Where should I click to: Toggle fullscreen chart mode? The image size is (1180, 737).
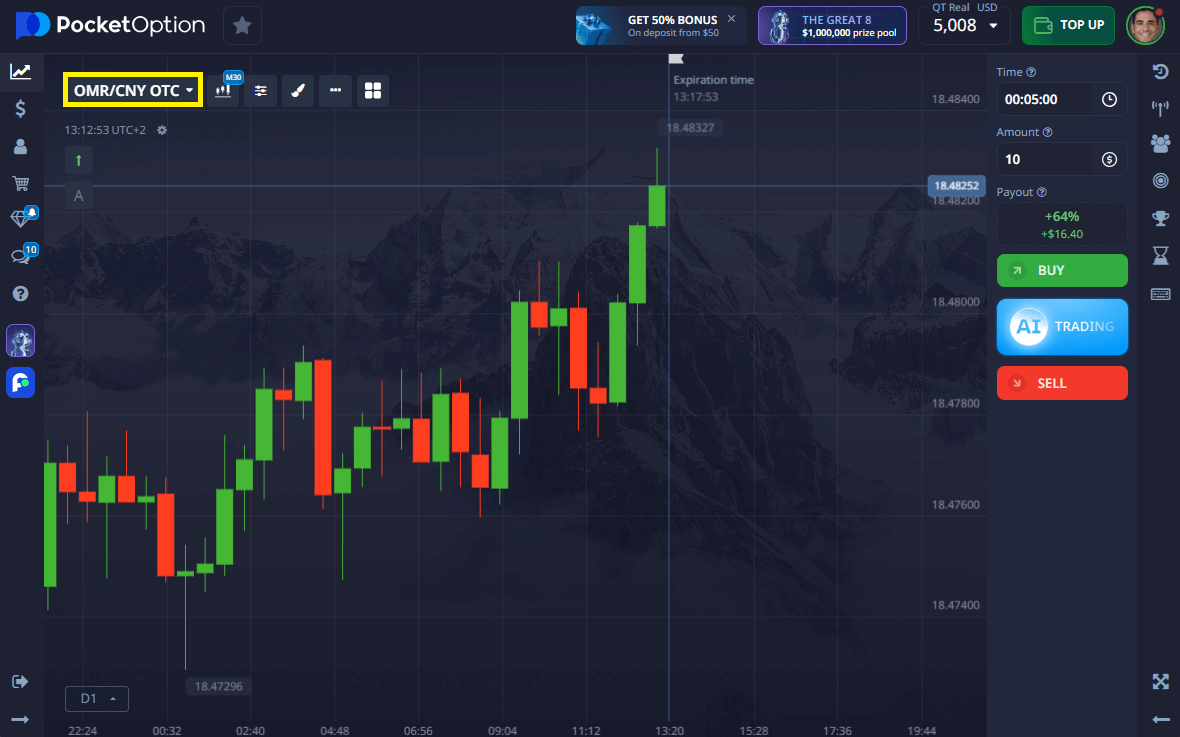pyautogui.click(x=1160, y=682)
